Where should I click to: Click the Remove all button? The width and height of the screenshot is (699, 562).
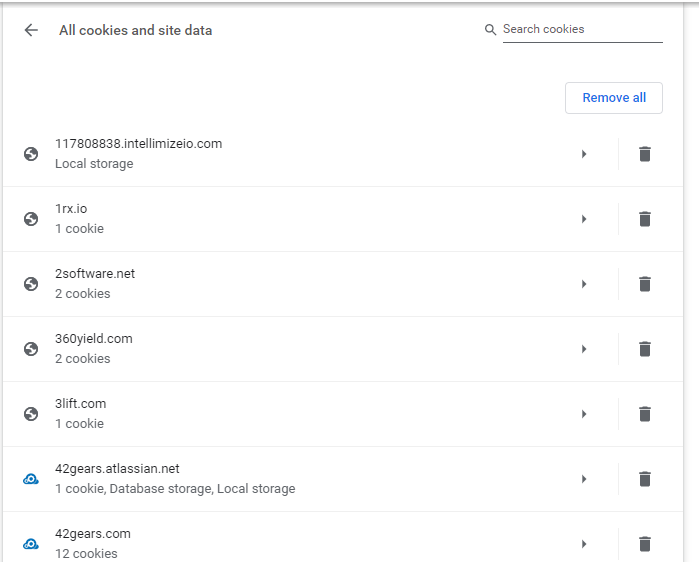[x=614, y=98]
